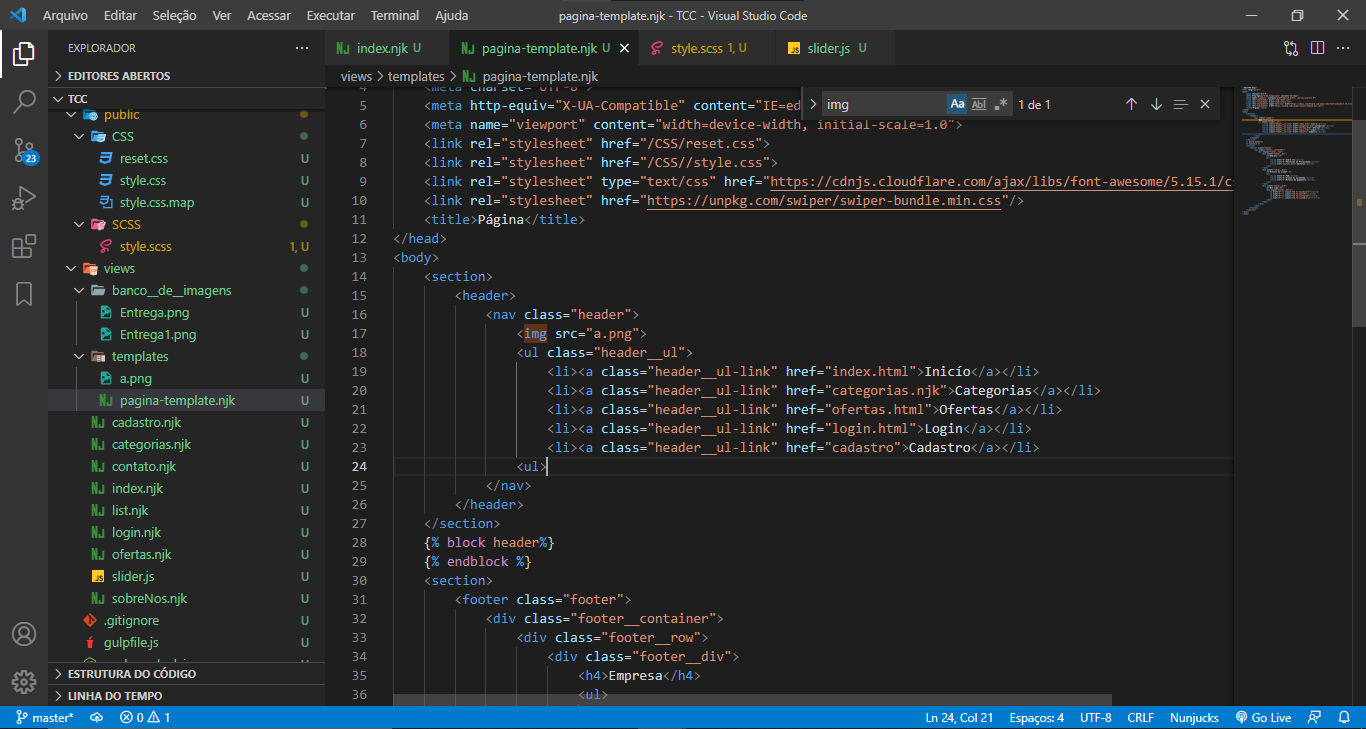Toggle Use Regular Expression in find widget
Image resolution: width=1366 pixels, height=729 pixels.
(1001, 104)
